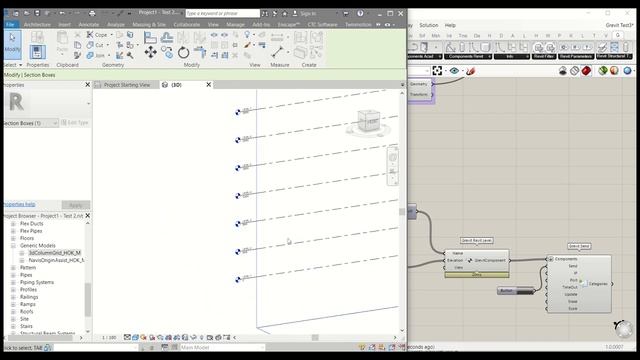Click the sketch feather icon in Grasshopper toolbar
Screen dimensions: 640x360
[470, 71]
